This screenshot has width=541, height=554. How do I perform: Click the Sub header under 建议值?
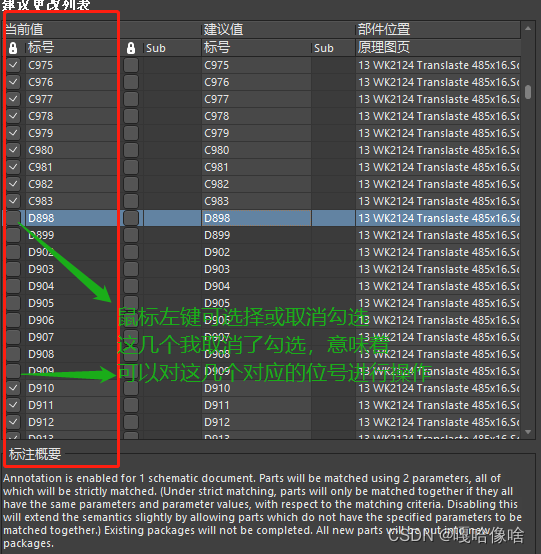point(333,48)
